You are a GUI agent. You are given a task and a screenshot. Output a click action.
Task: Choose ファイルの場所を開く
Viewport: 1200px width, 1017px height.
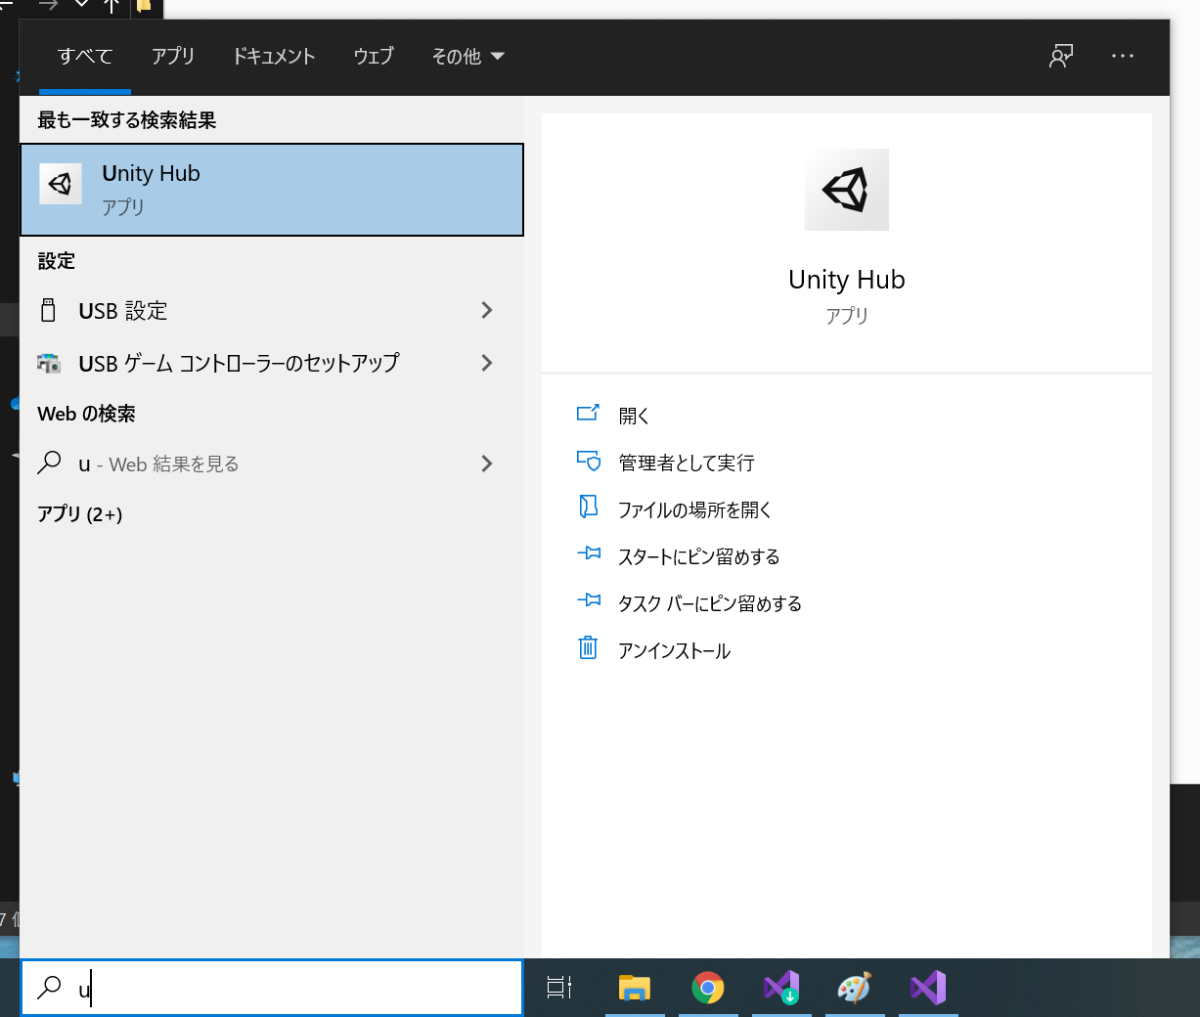tap(695, 510)
